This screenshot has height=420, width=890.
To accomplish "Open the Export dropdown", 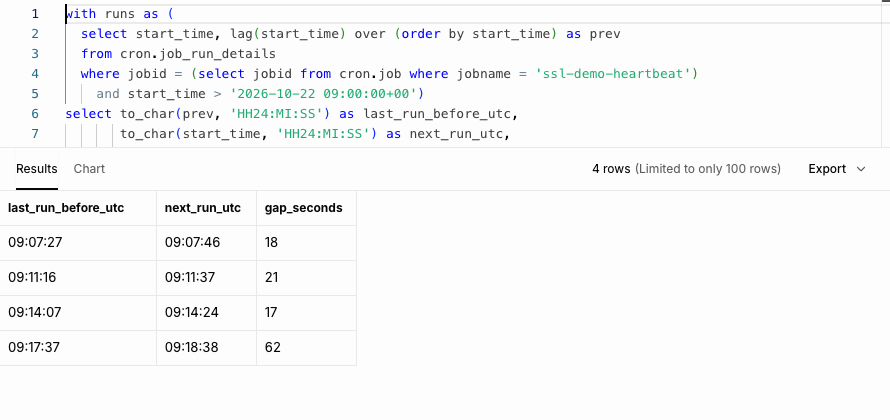I will (837, 169).
